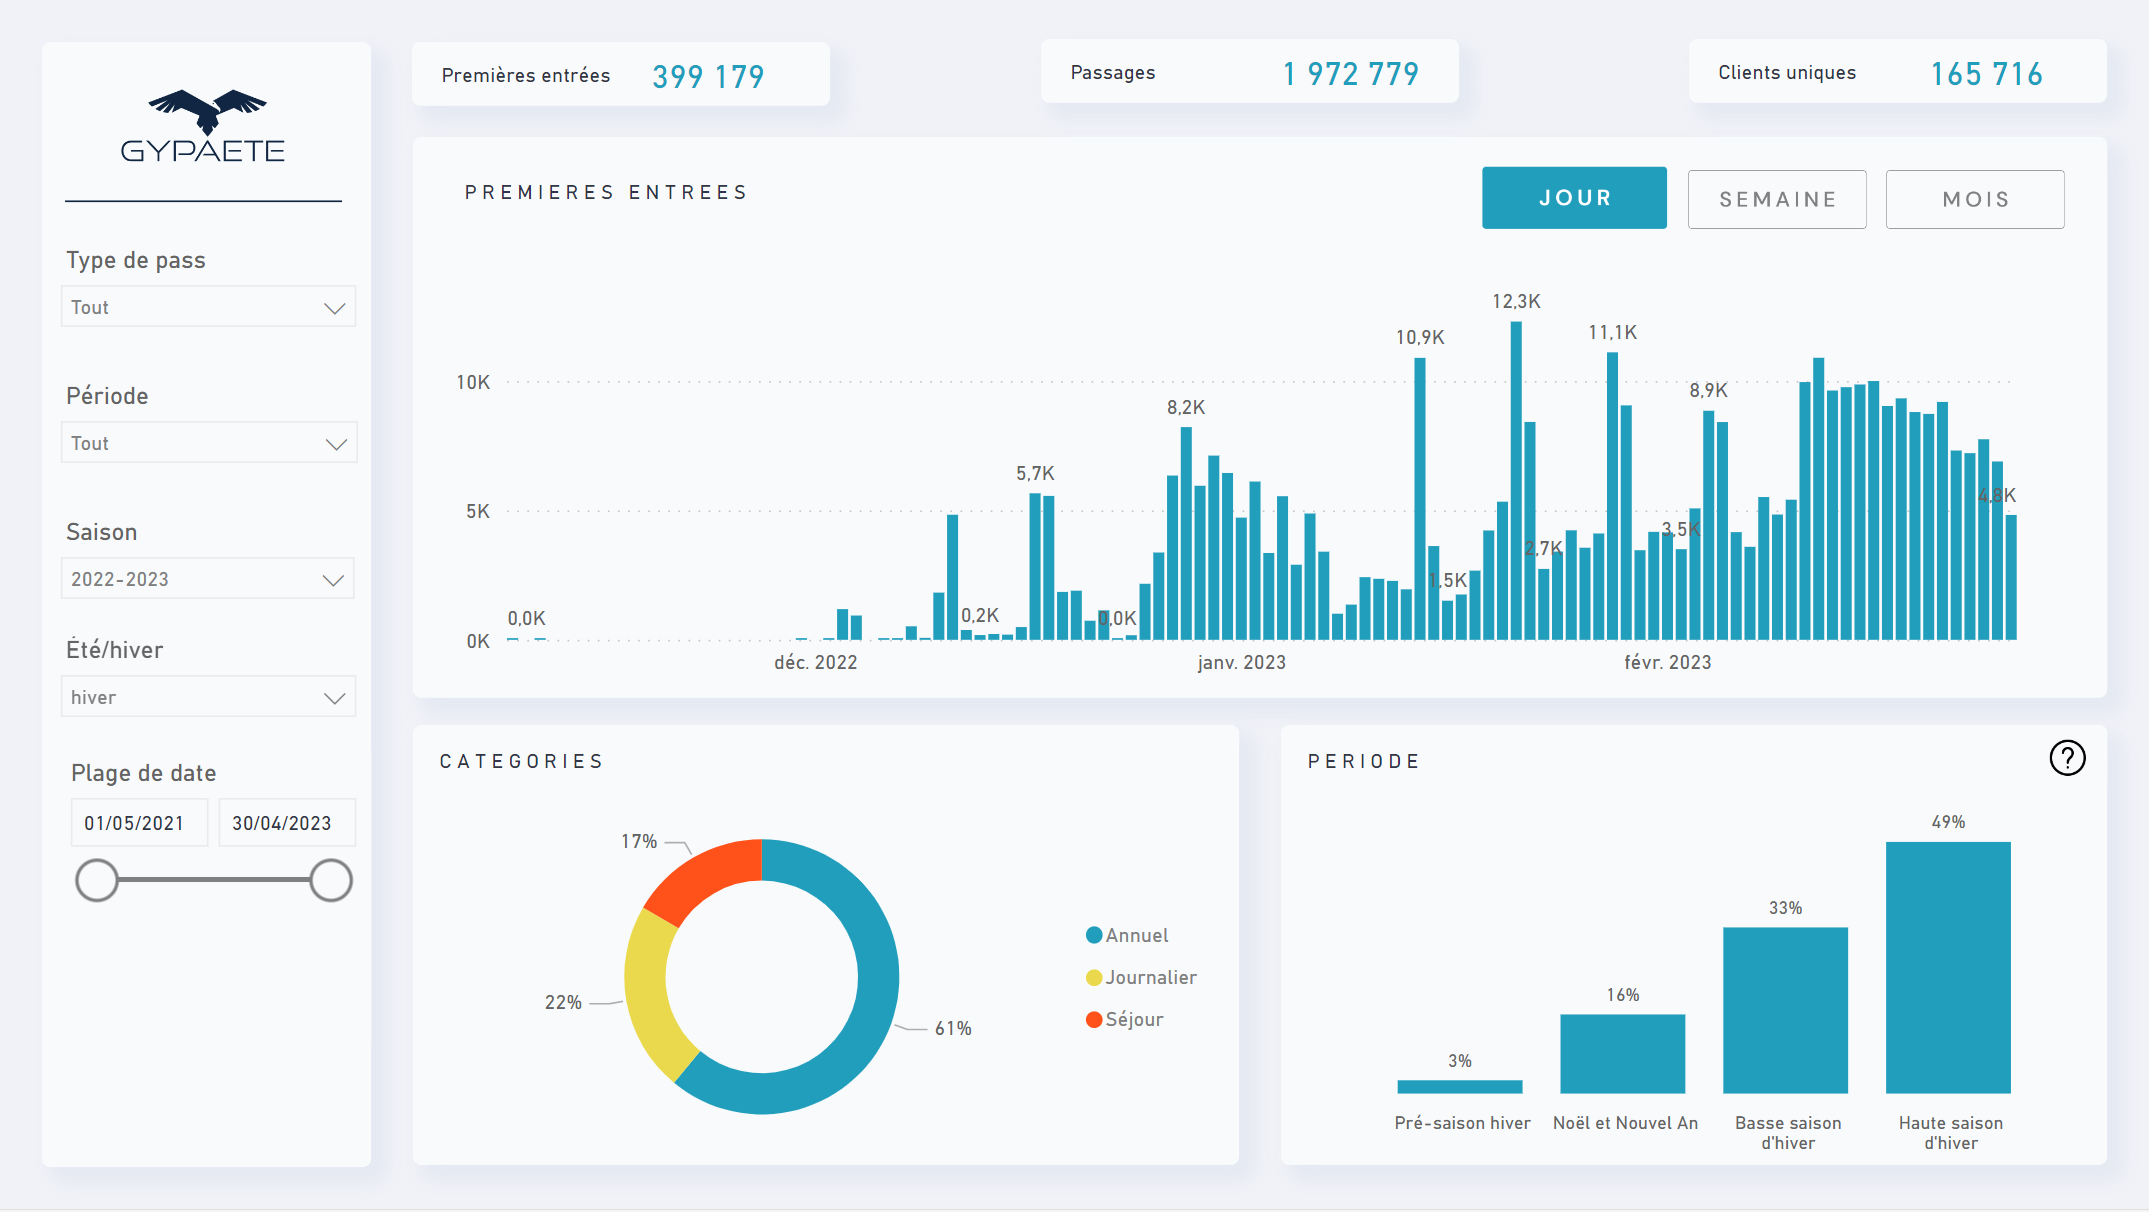This screenshot has height=1212, width=2149.
Task: Switch chart to JOUR view
Action: (x=1574, y=198)
